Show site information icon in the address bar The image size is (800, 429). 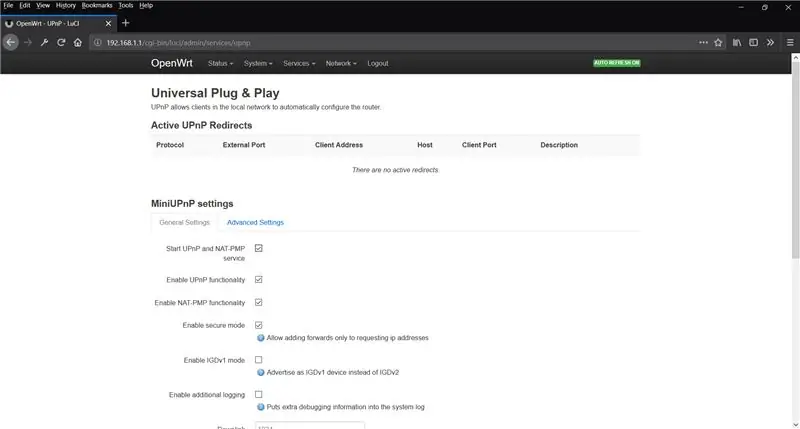(97, 43)
